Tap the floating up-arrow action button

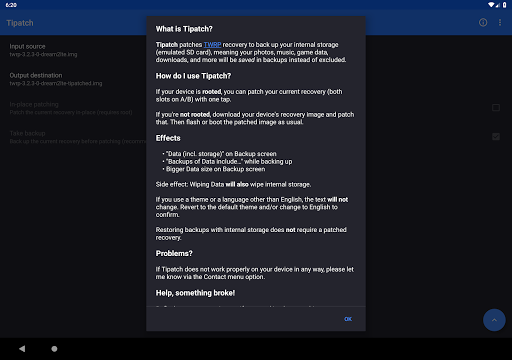point(494,320)
